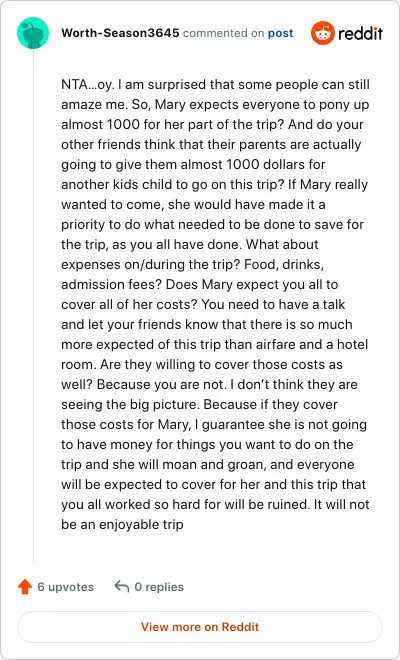Click the line 'expenses on/during the trip? Food, drinks,'

click(192, 265)
